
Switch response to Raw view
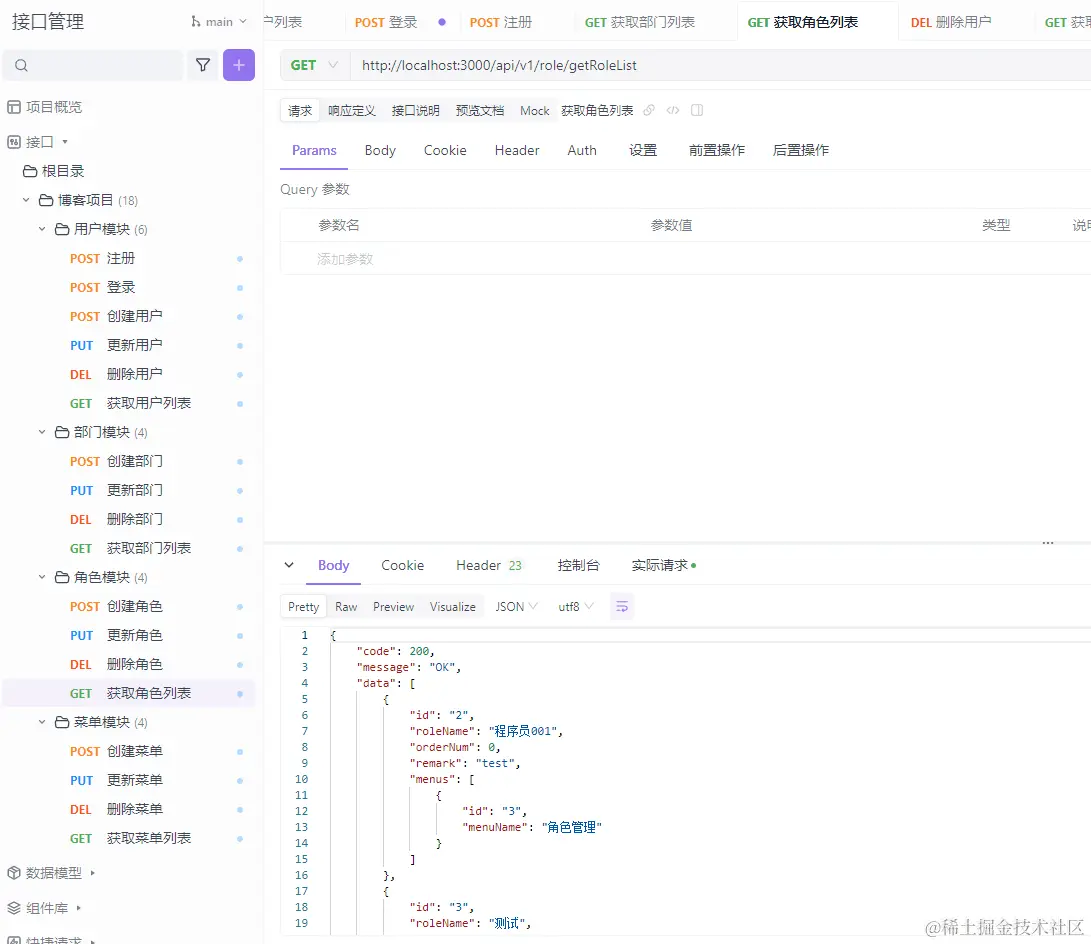tap(346, 607)
